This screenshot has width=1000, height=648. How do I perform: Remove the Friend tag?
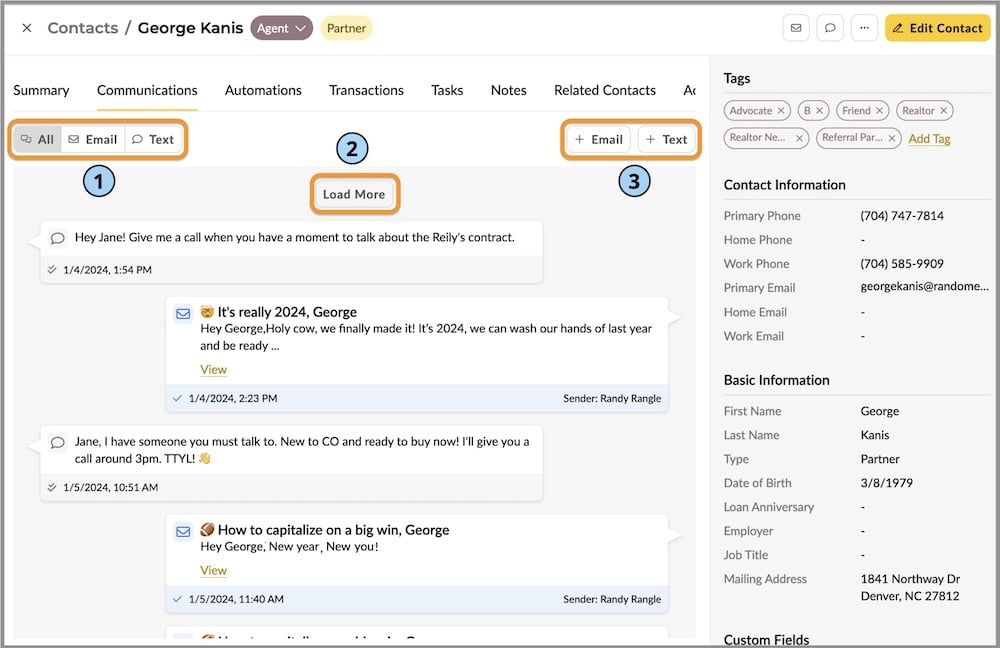(x=879, y=110)
